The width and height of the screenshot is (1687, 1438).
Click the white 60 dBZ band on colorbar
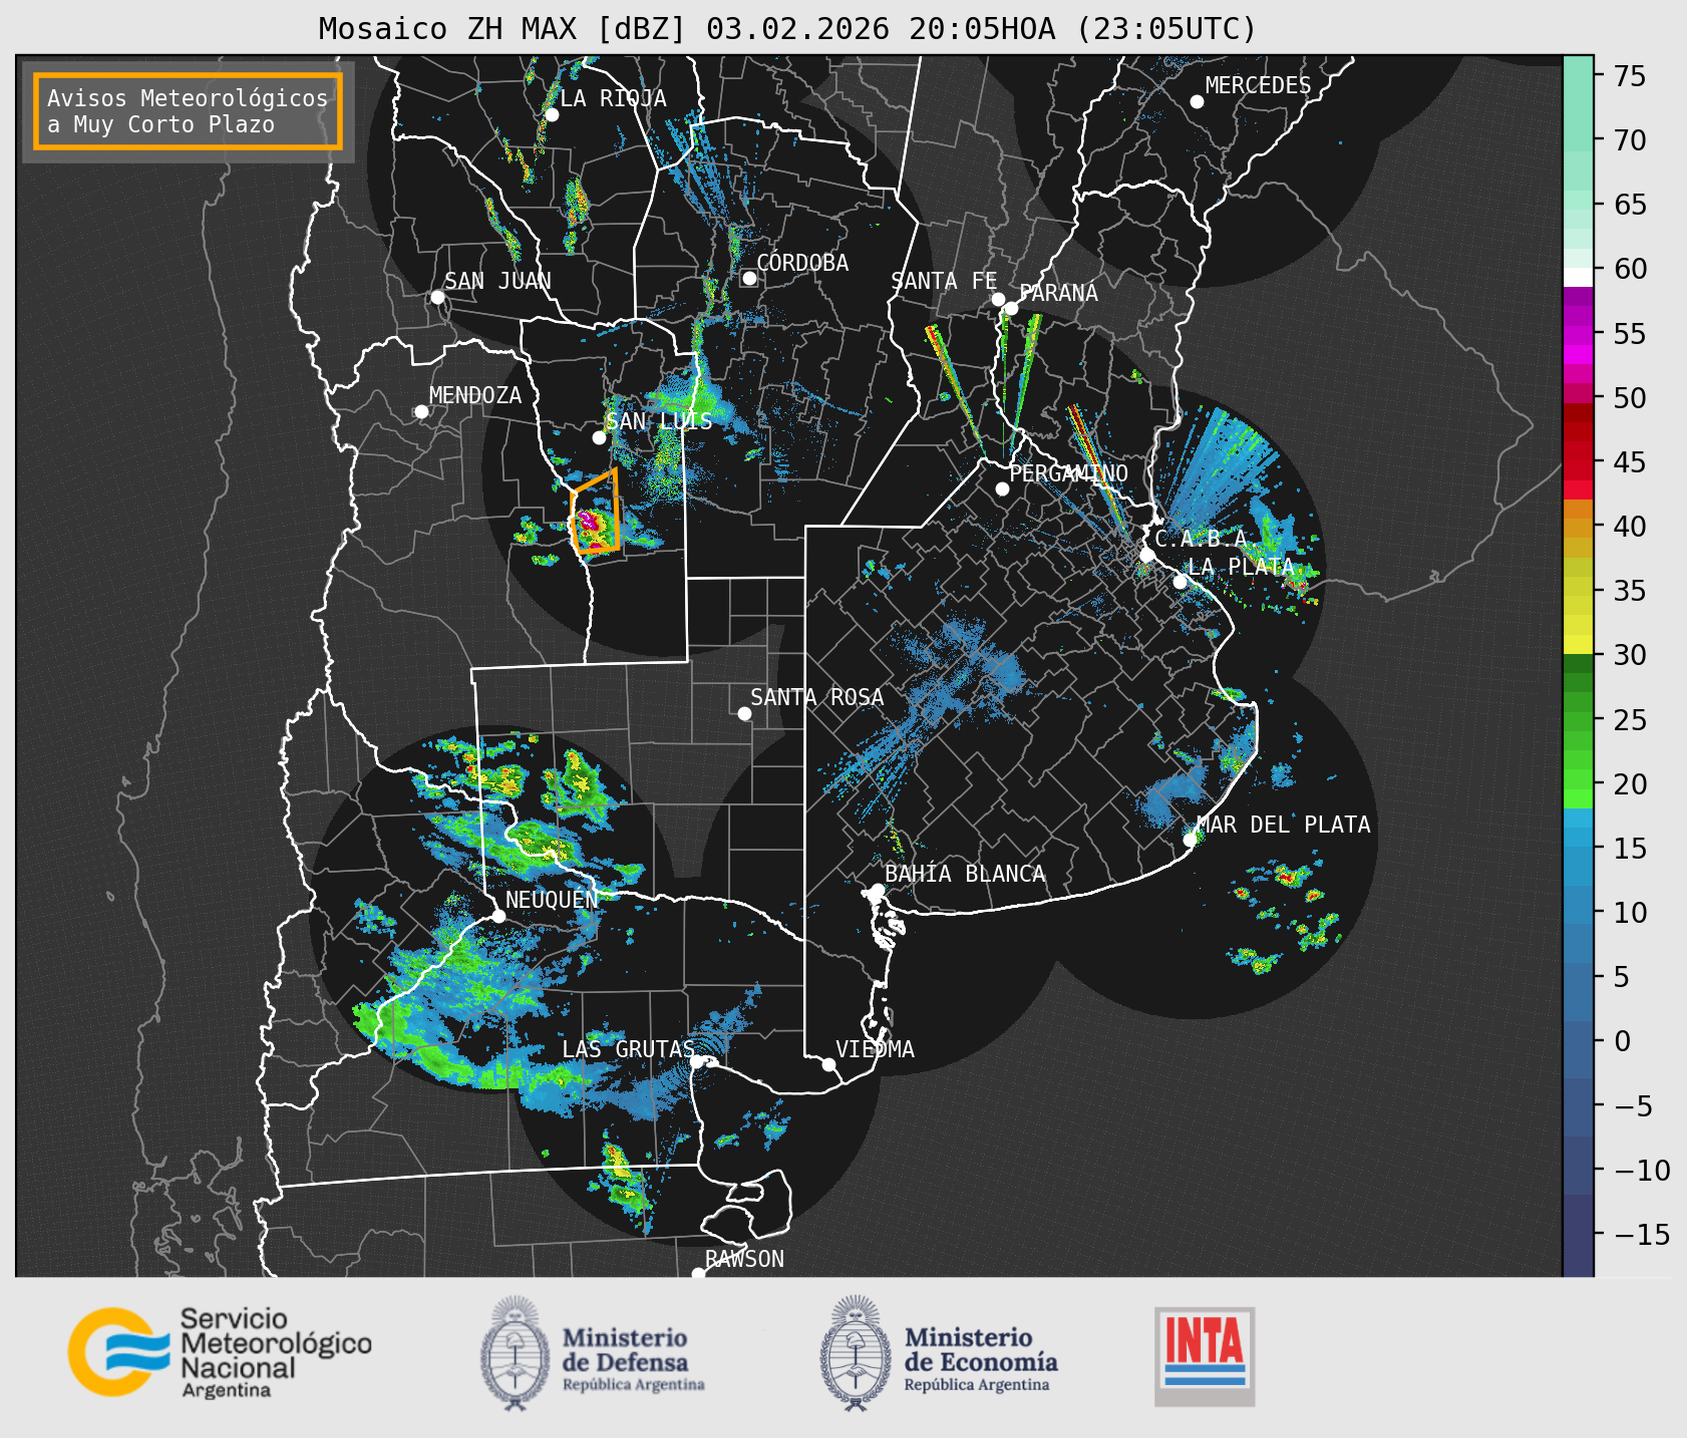click(1577, 276)
